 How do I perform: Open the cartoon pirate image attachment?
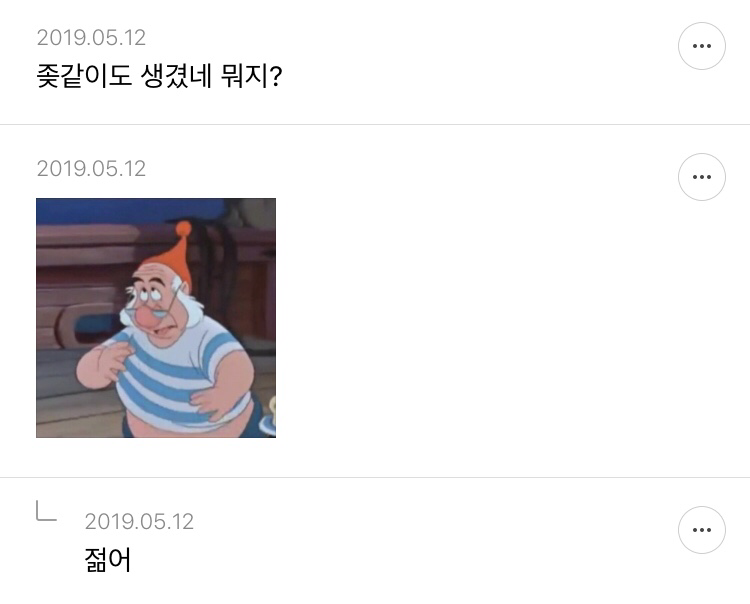pos(156,318)
